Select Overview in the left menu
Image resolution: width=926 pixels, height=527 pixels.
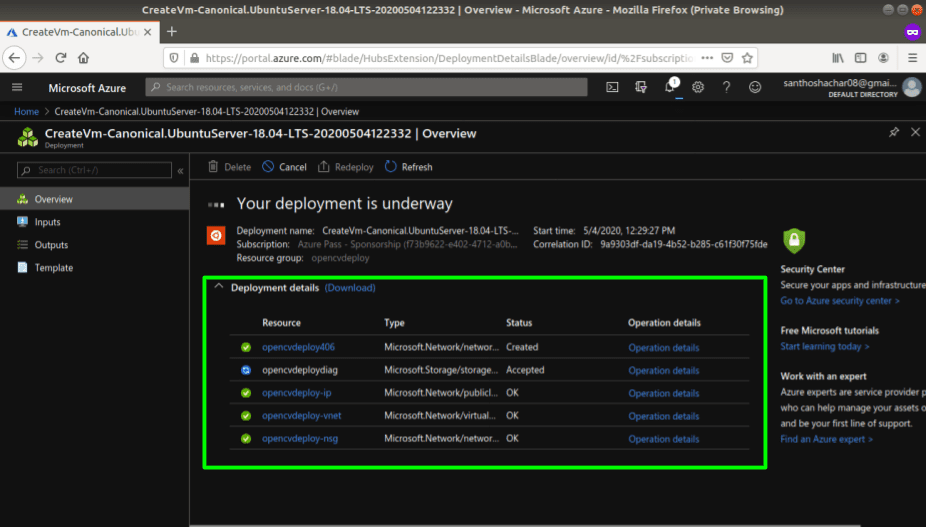click(94, 199)
